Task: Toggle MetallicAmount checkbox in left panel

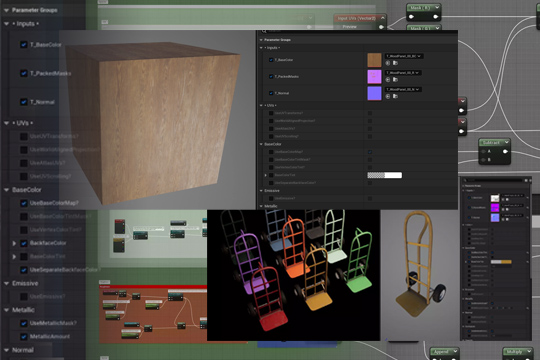Action: tap(23, 336)
